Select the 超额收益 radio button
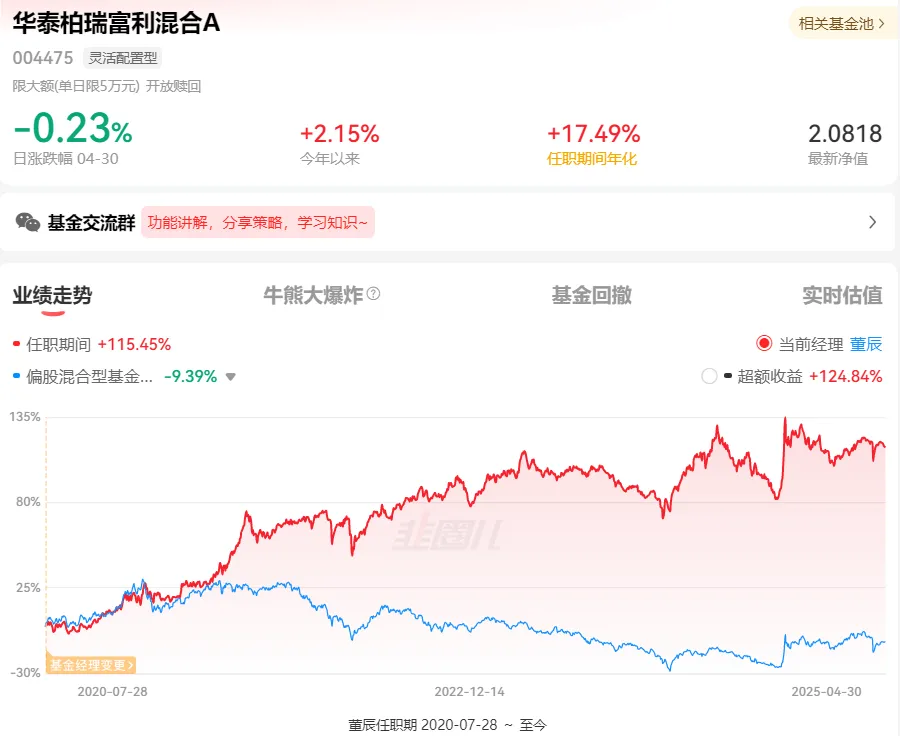The image size is (900, 736). click(709, 377)
